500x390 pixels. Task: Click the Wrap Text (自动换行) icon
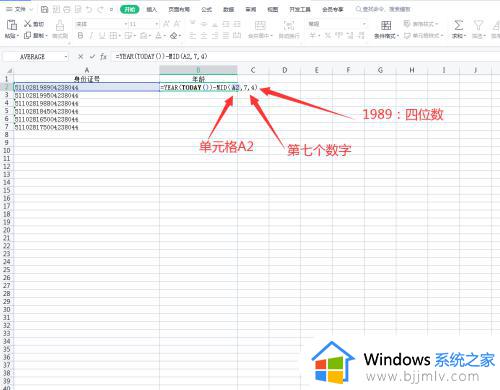pyautogui.click(x=289, y=25)
